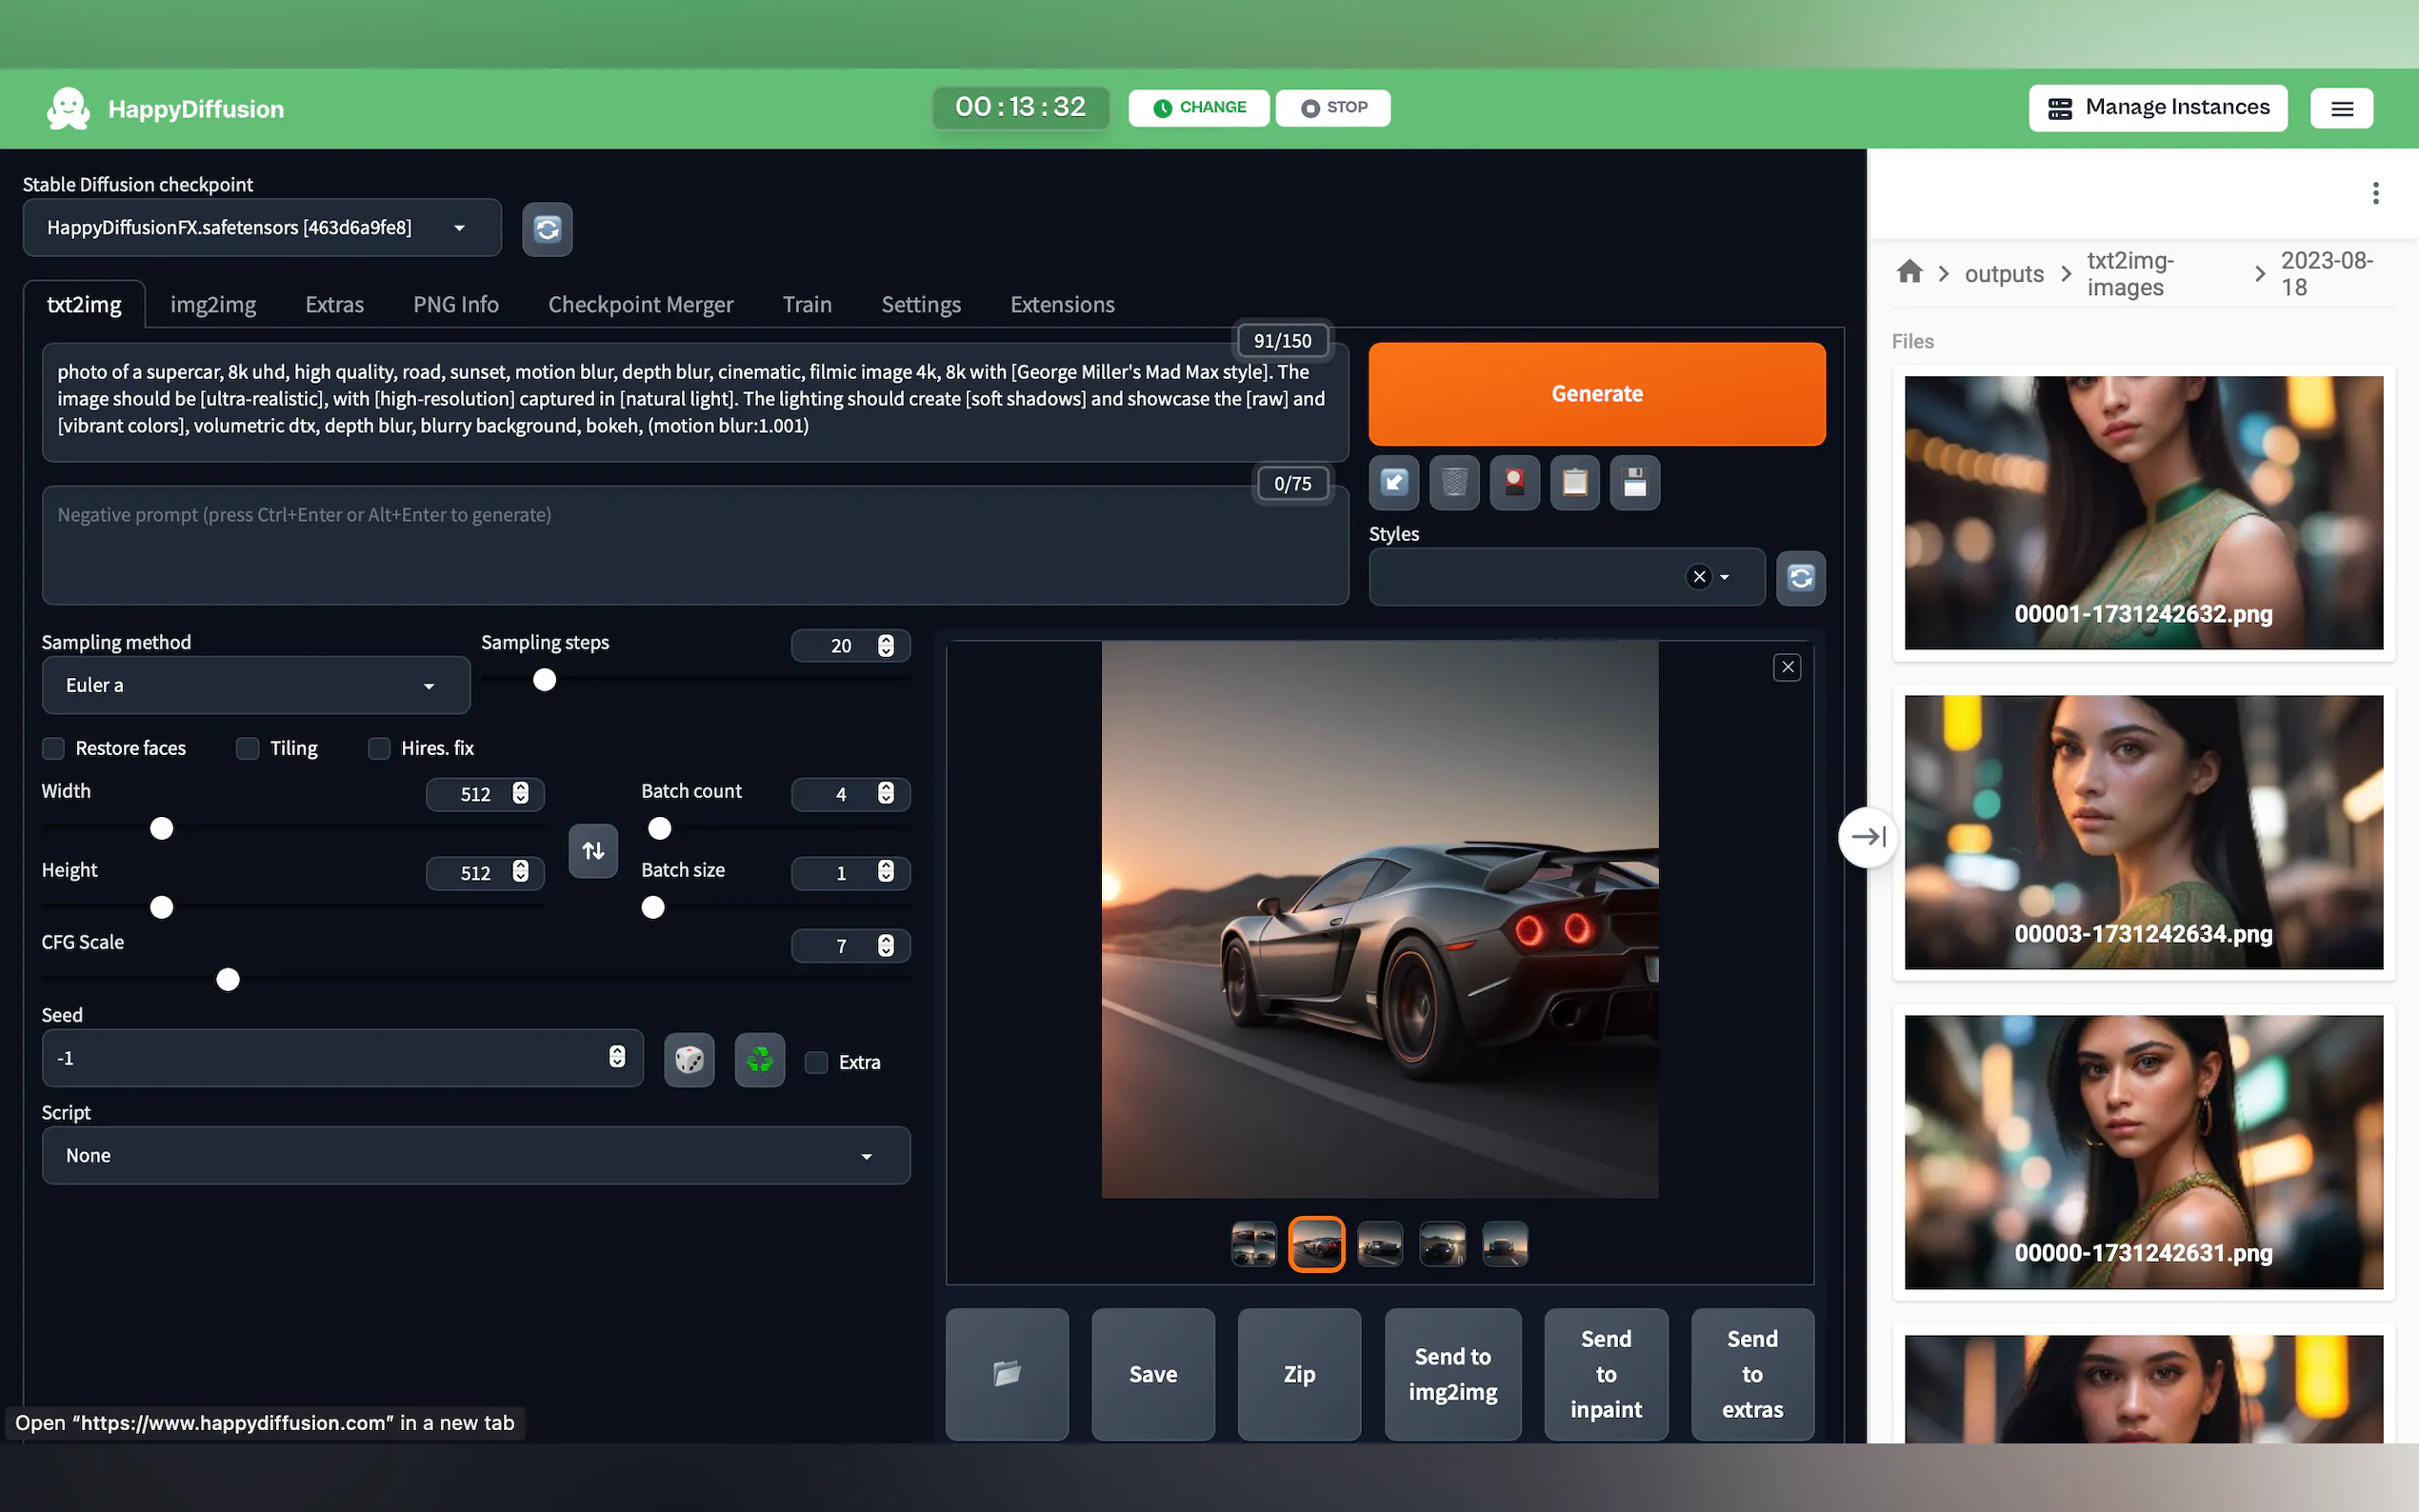Expand the Script dropdown
This screenshot has height=1512, width=2419.
[475, 1155]
